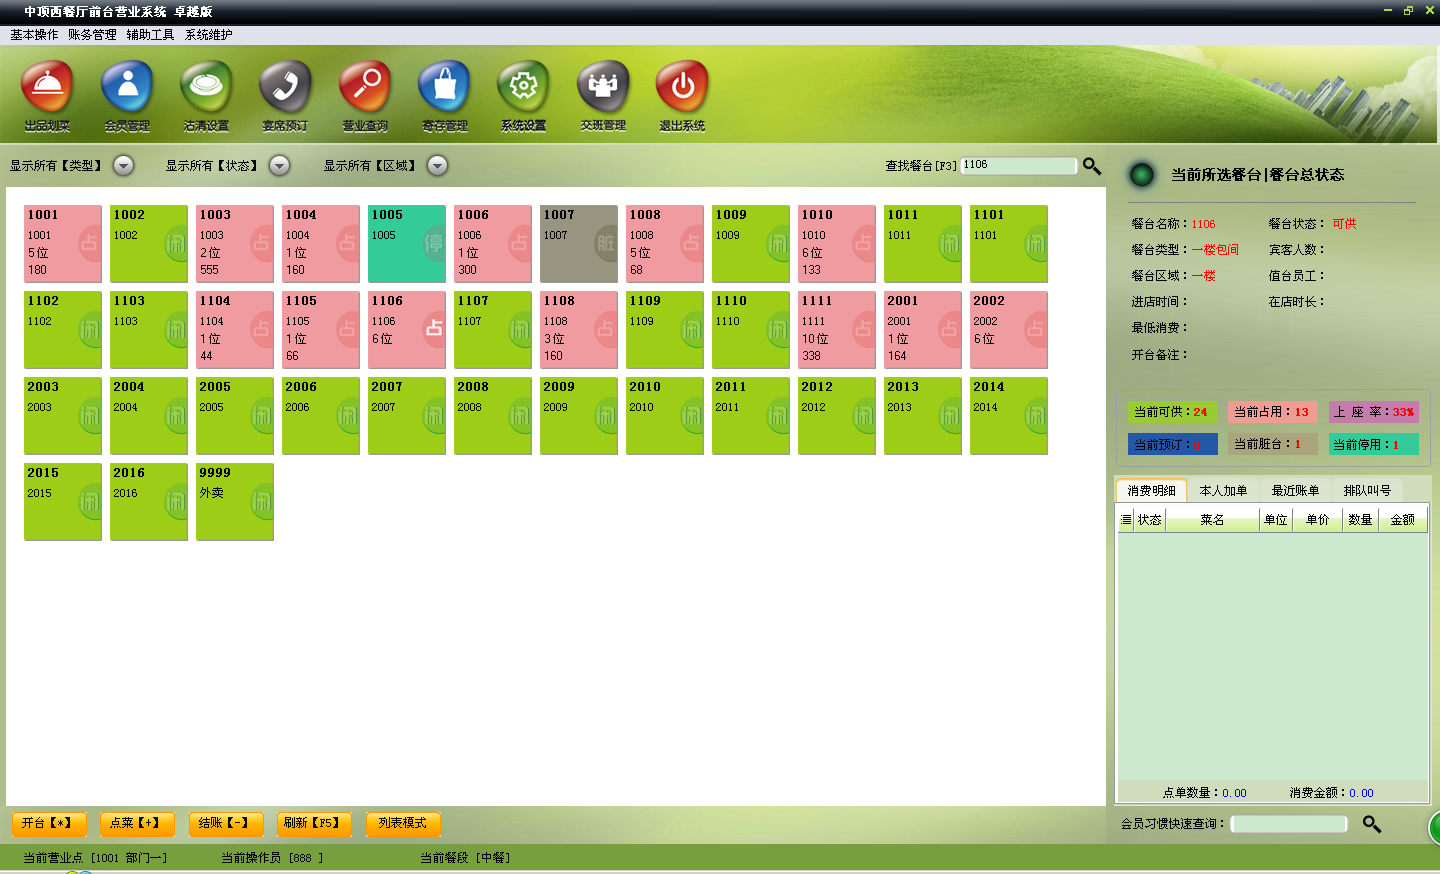The image size is (1440, 874).
Task: Select dirty table 1007
Action: tap(579, 244)
